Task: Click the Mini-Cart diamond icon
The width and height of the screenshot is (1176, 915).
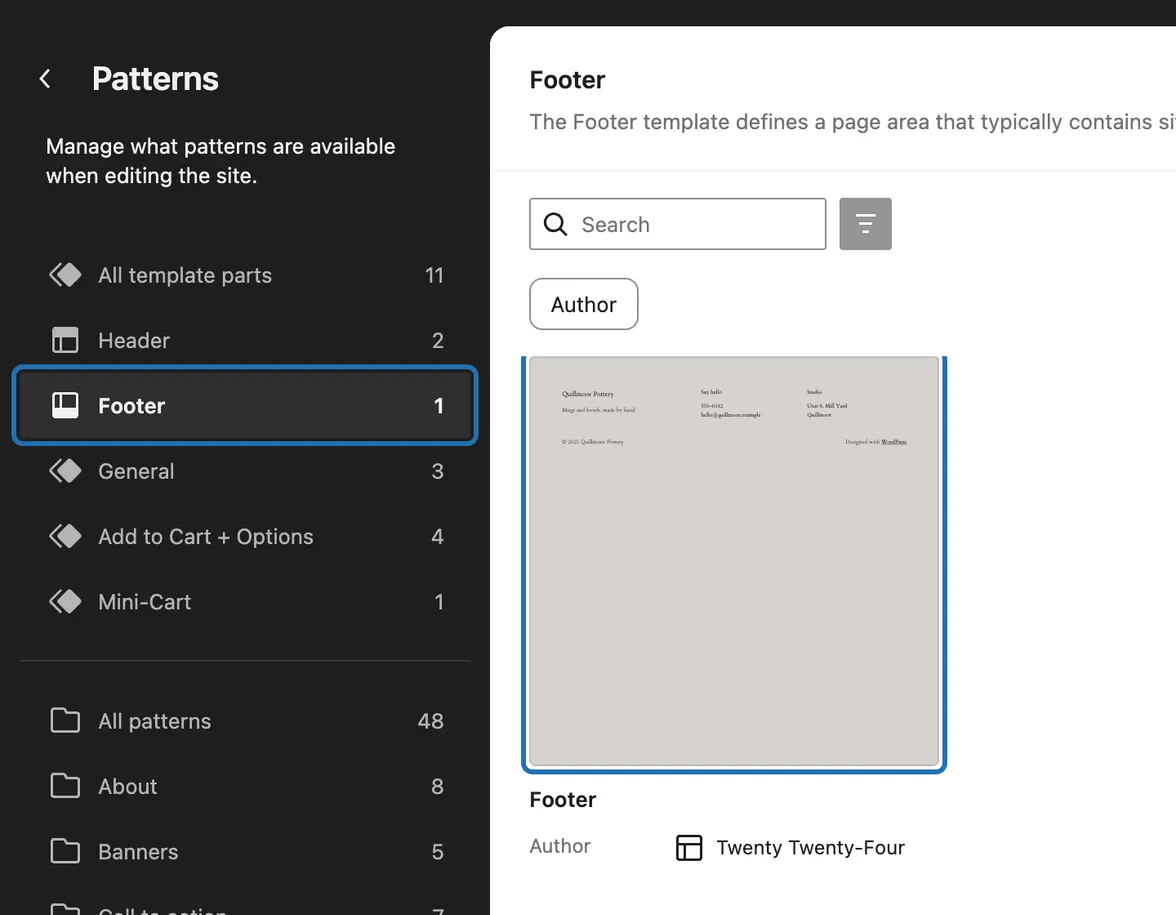Action: click(x=65, y=602)
